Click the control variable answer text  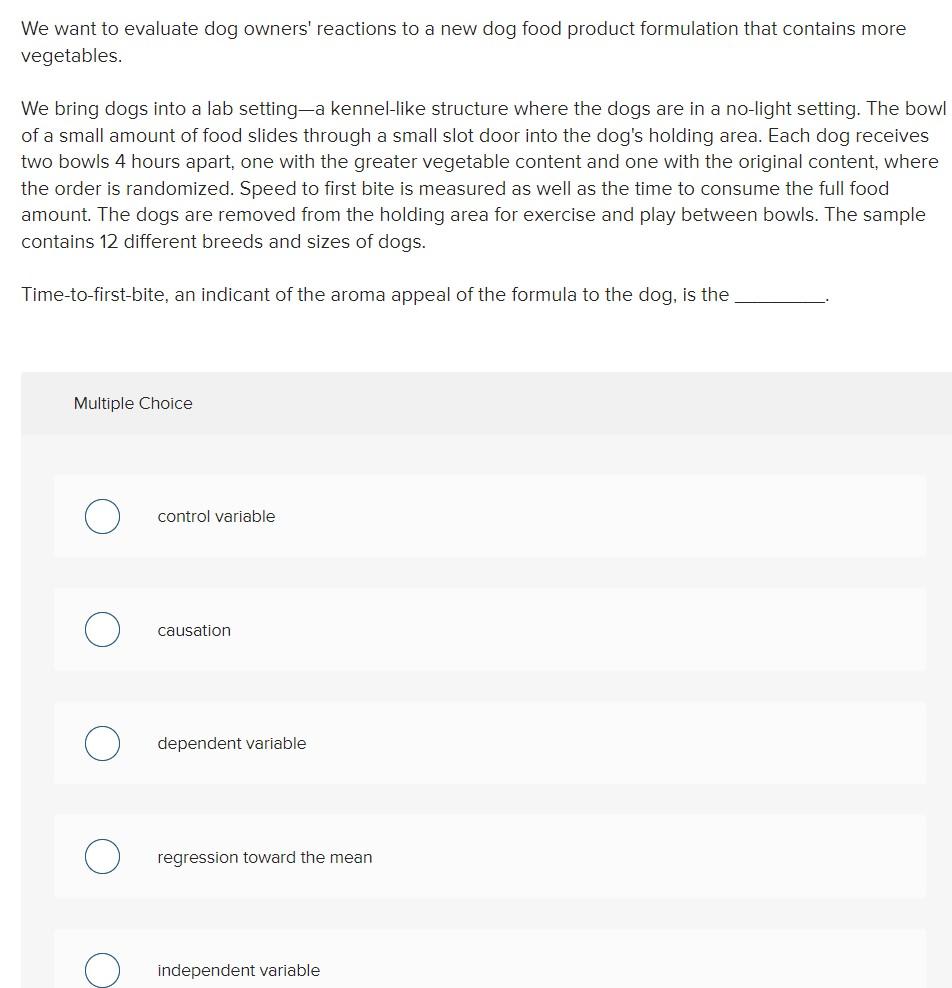[x=215, y=516]
